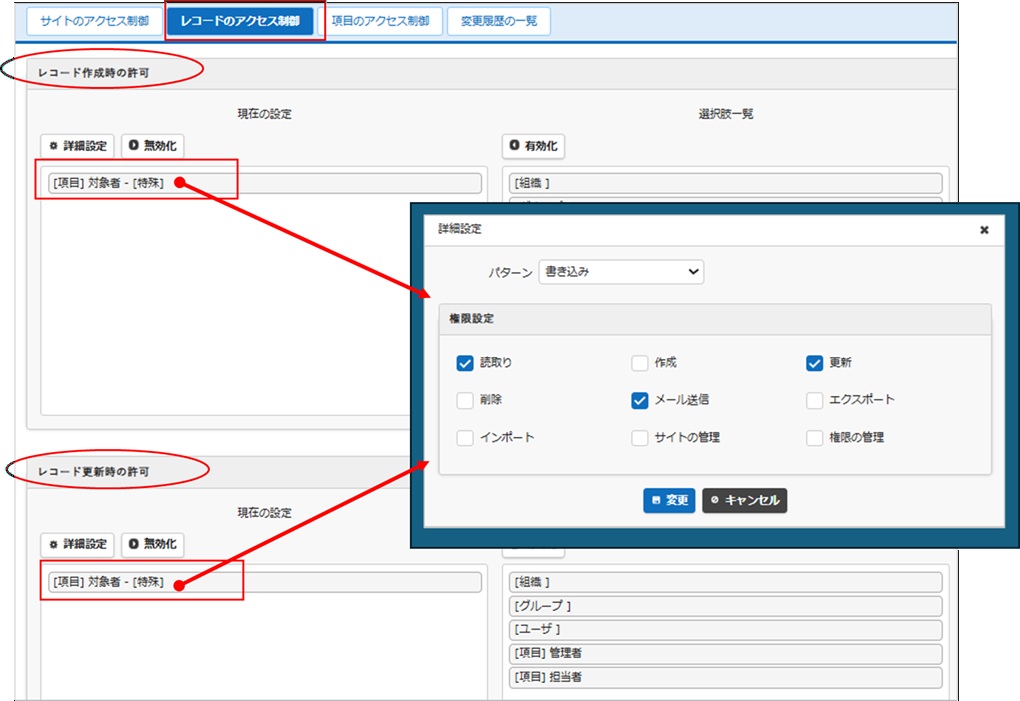Image resolution: width=1020 pixels, height=701 pixels.
Task: Tick the 削除 checkbox
Action: tap(465, 400)
